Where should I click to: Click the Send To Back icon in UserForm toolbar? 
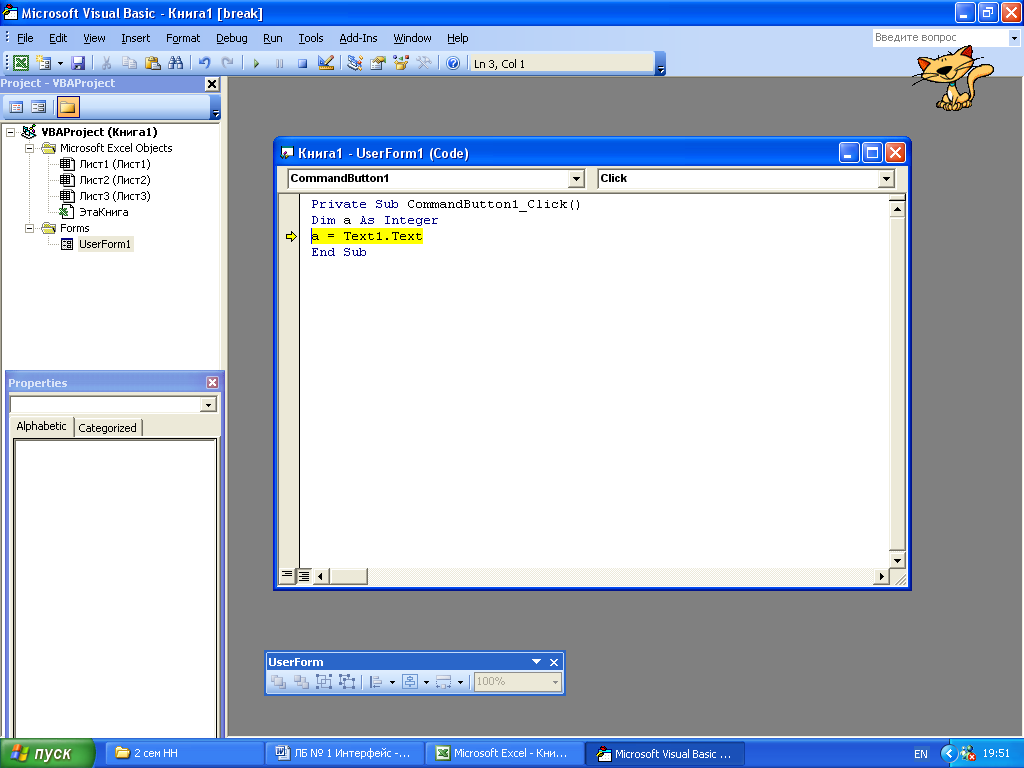point(301,682)
